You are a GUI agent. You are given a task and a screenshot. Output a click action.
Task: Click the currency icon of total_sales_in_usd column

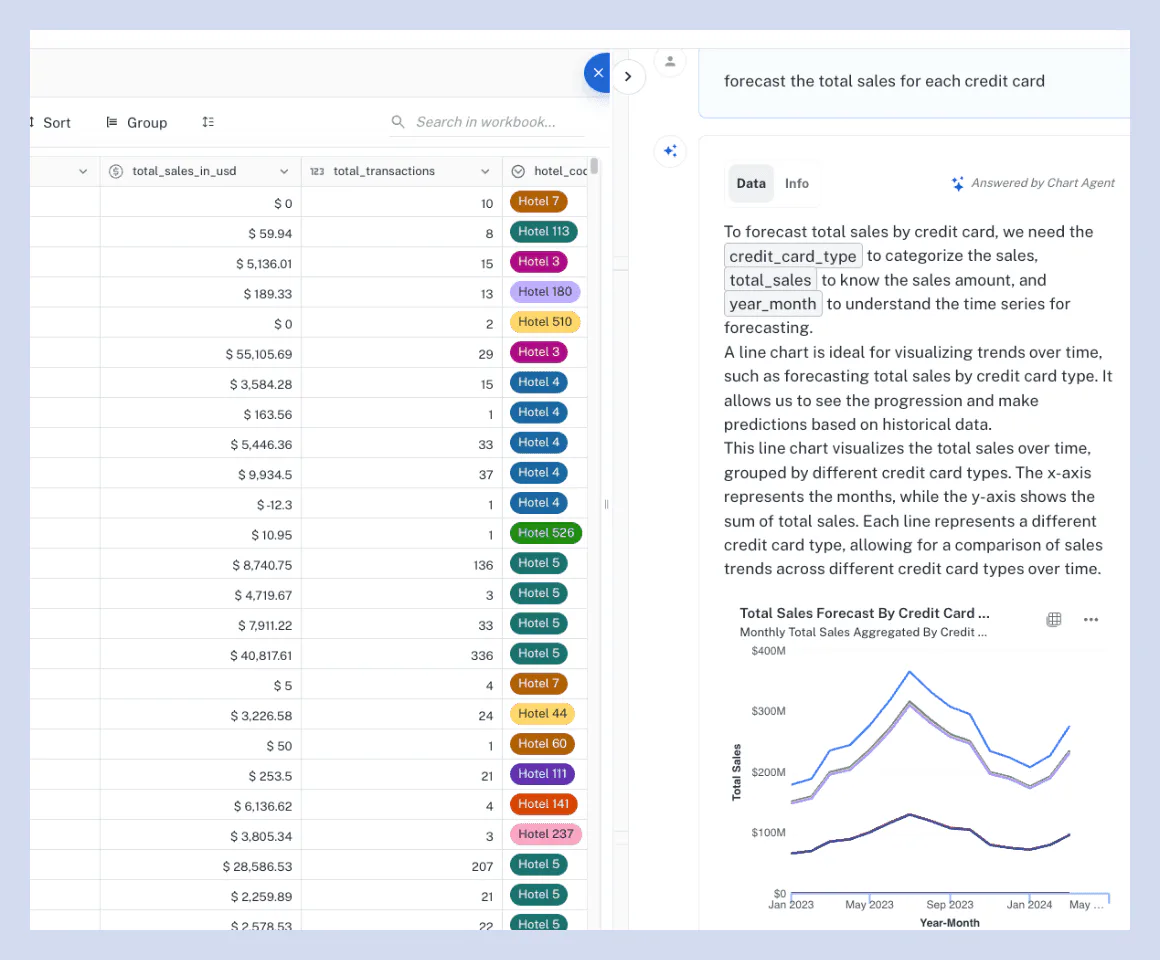click(115, 171)
